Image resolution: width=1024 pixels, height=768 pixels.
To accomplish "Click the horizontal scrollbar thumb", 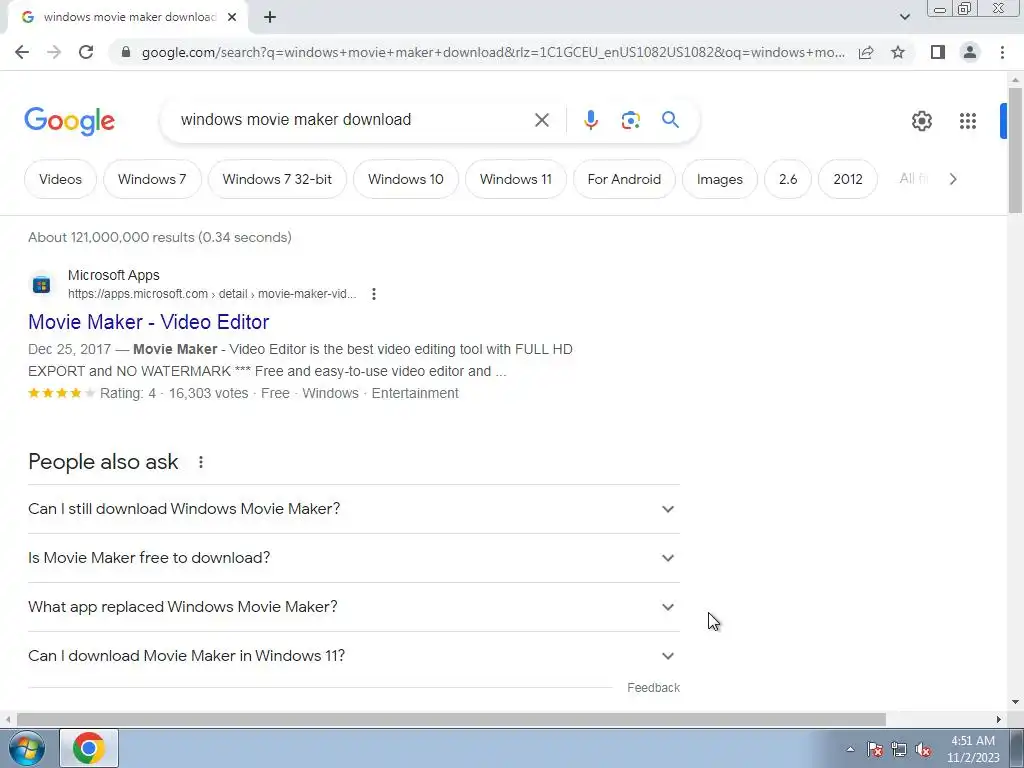I will pyautogui.click(x=451, y=719).
